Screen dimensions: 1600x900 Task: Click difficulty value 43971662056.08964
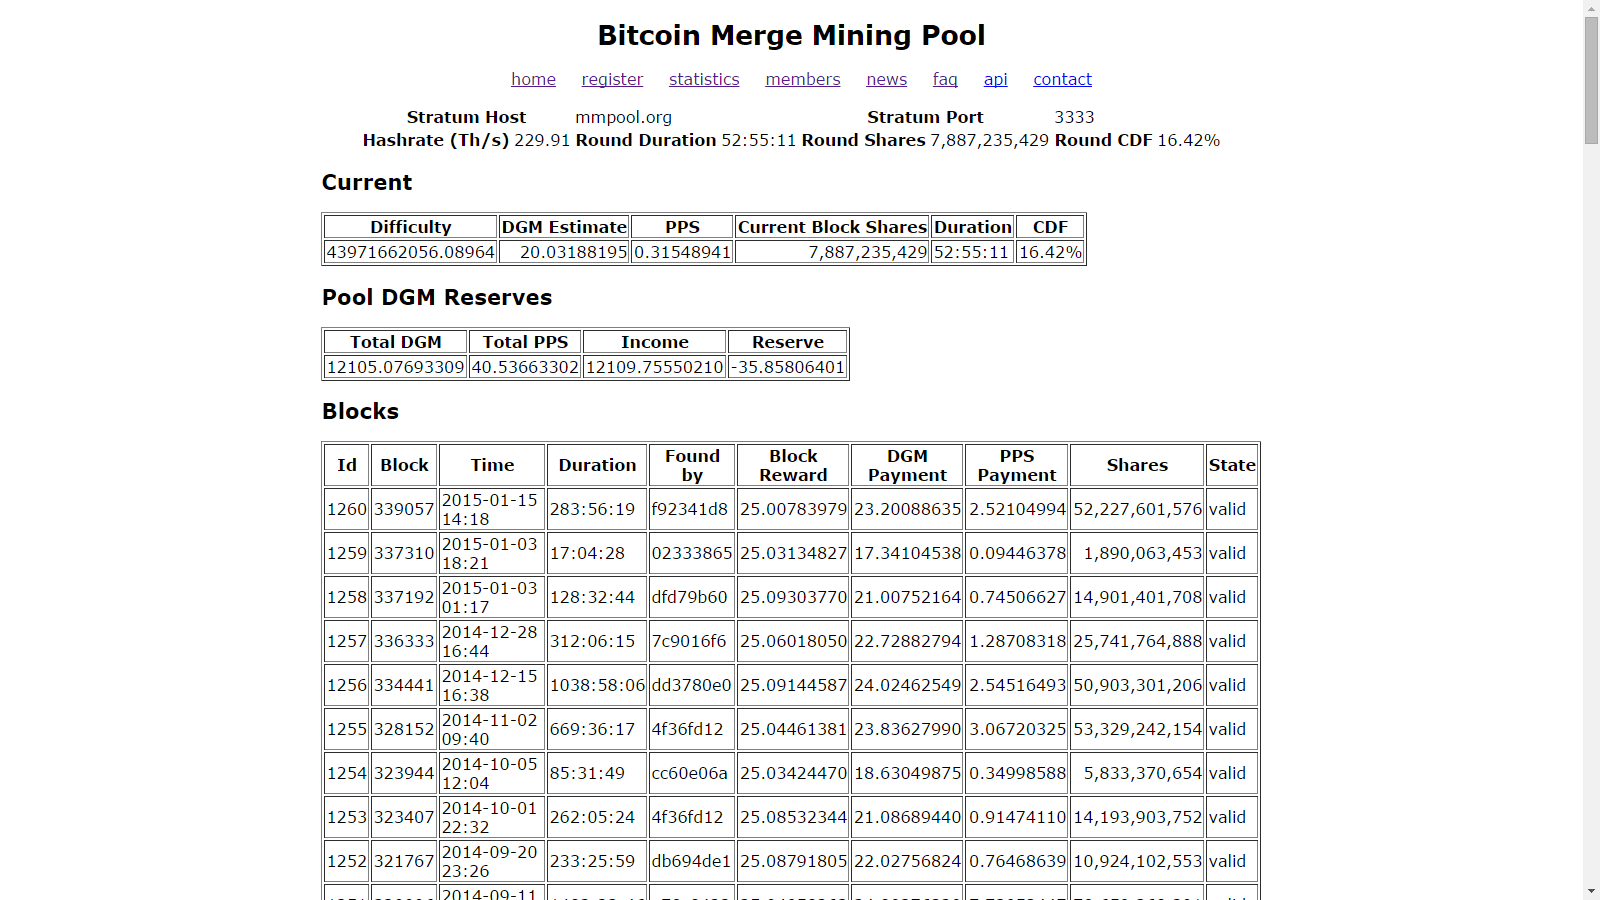tap(411, 252)
